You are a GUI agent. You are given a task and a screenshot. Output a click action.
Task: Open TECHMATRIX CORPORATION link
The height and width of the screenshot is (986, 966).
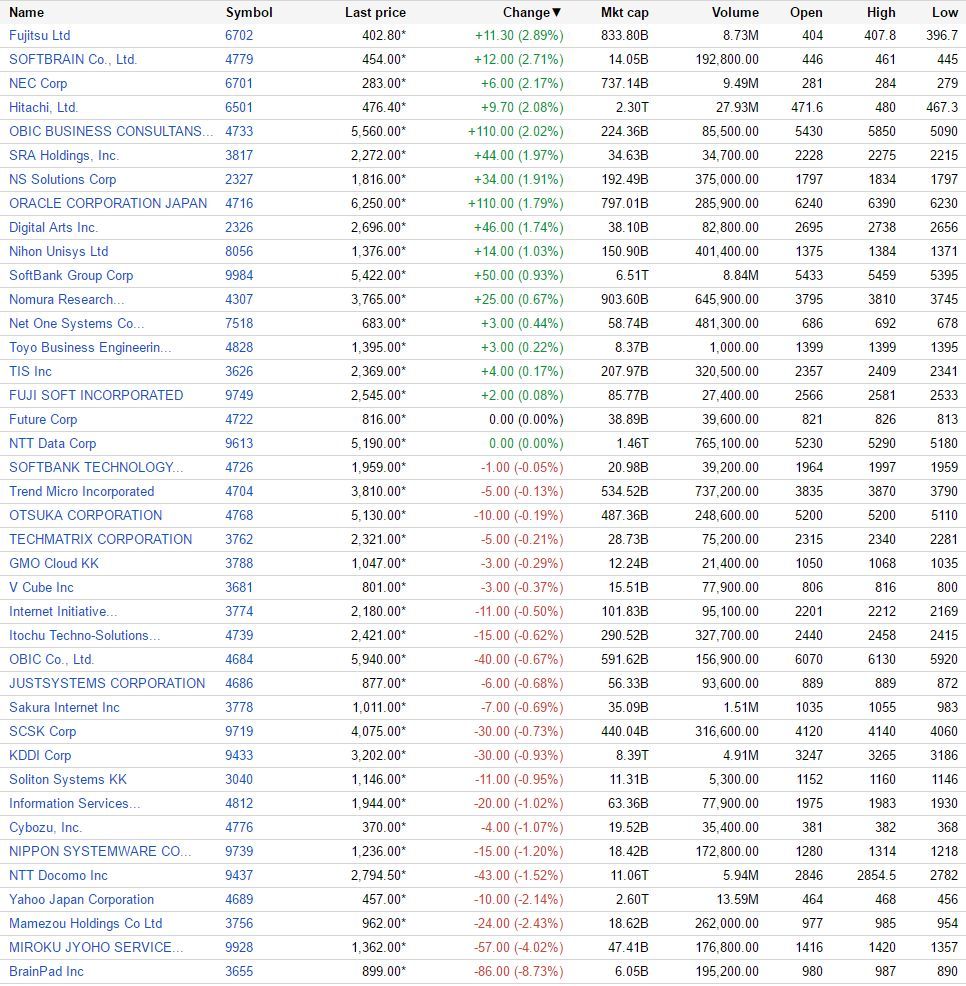pyautogui.click(x=101, y=539)
